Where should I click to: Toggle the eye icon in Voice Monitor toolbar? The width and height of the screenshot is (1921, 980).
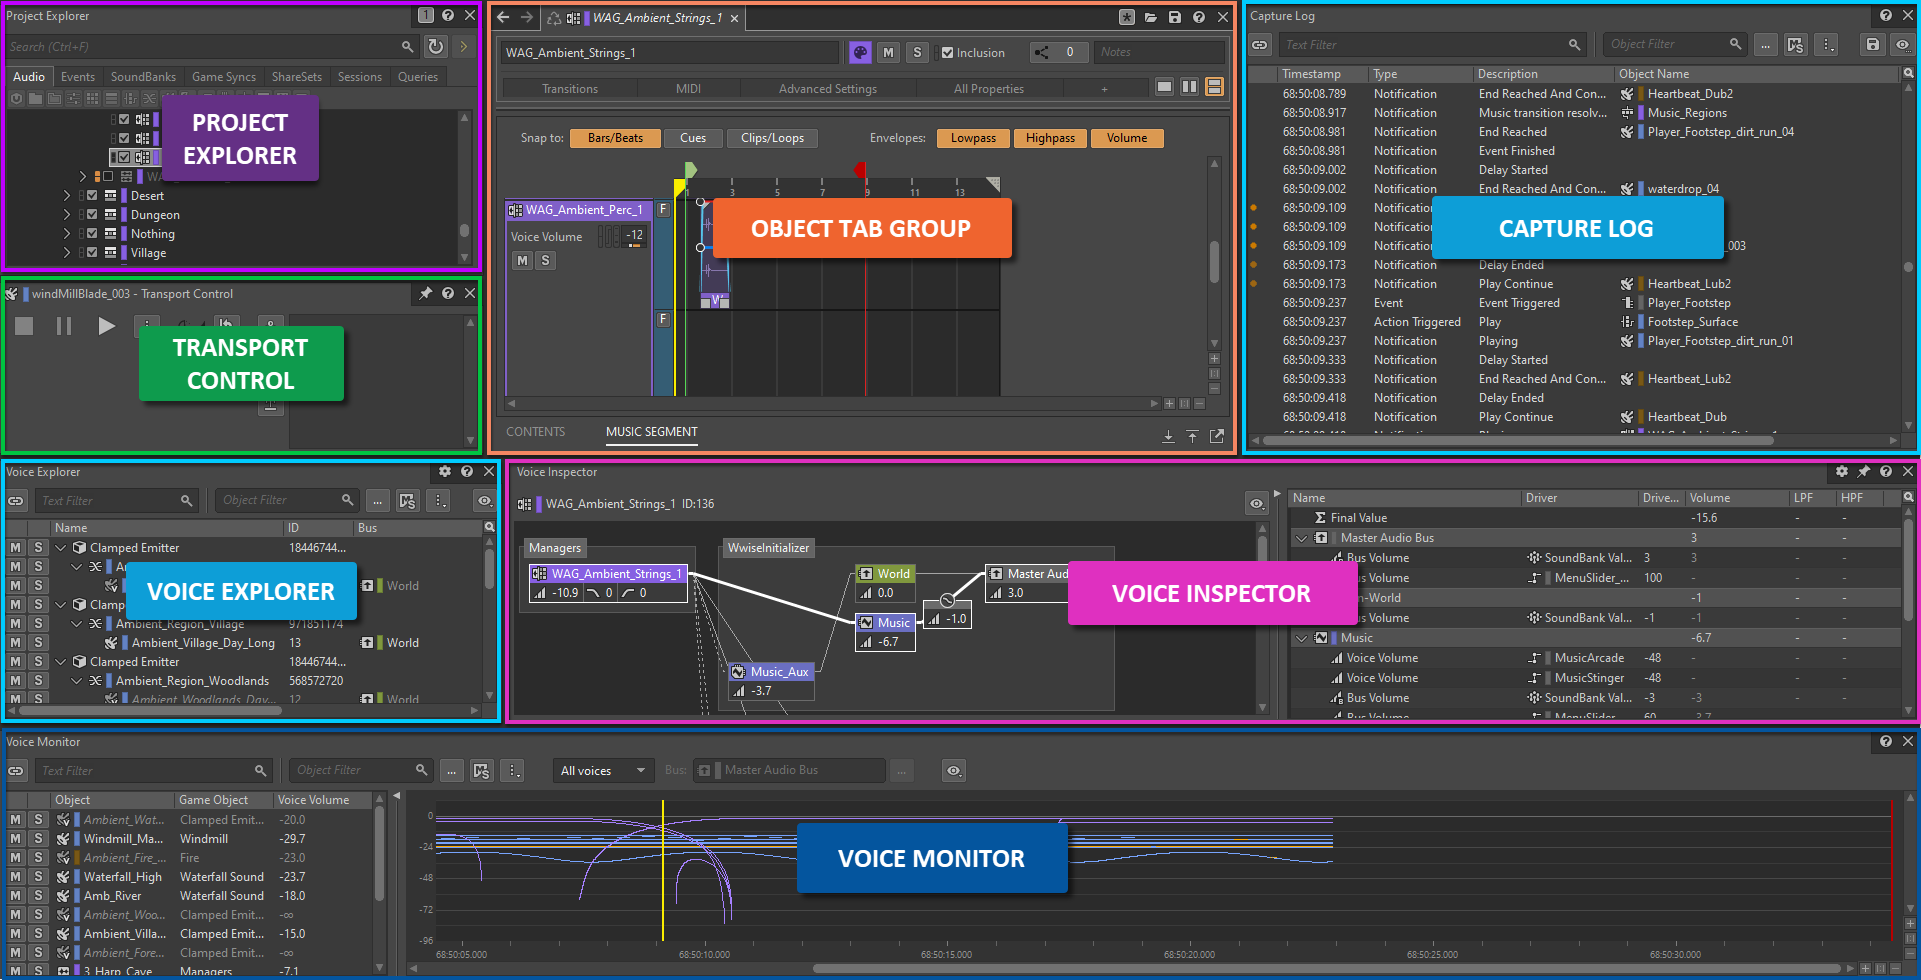954,771
